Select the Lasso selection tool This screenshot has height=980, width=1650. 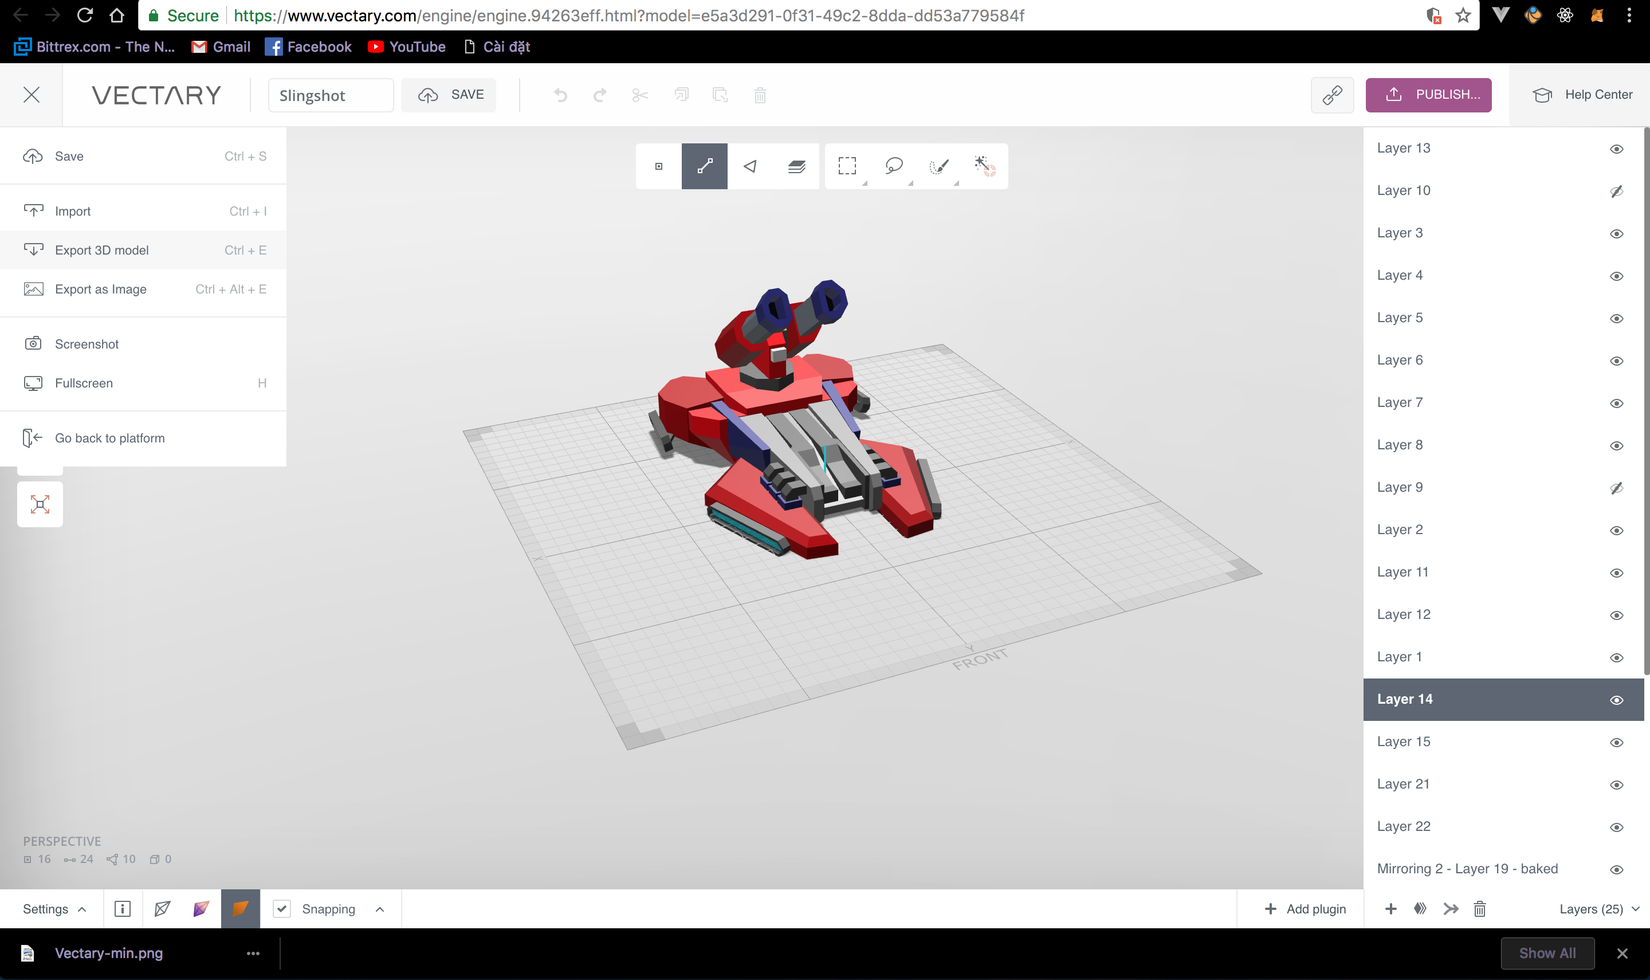893,166
